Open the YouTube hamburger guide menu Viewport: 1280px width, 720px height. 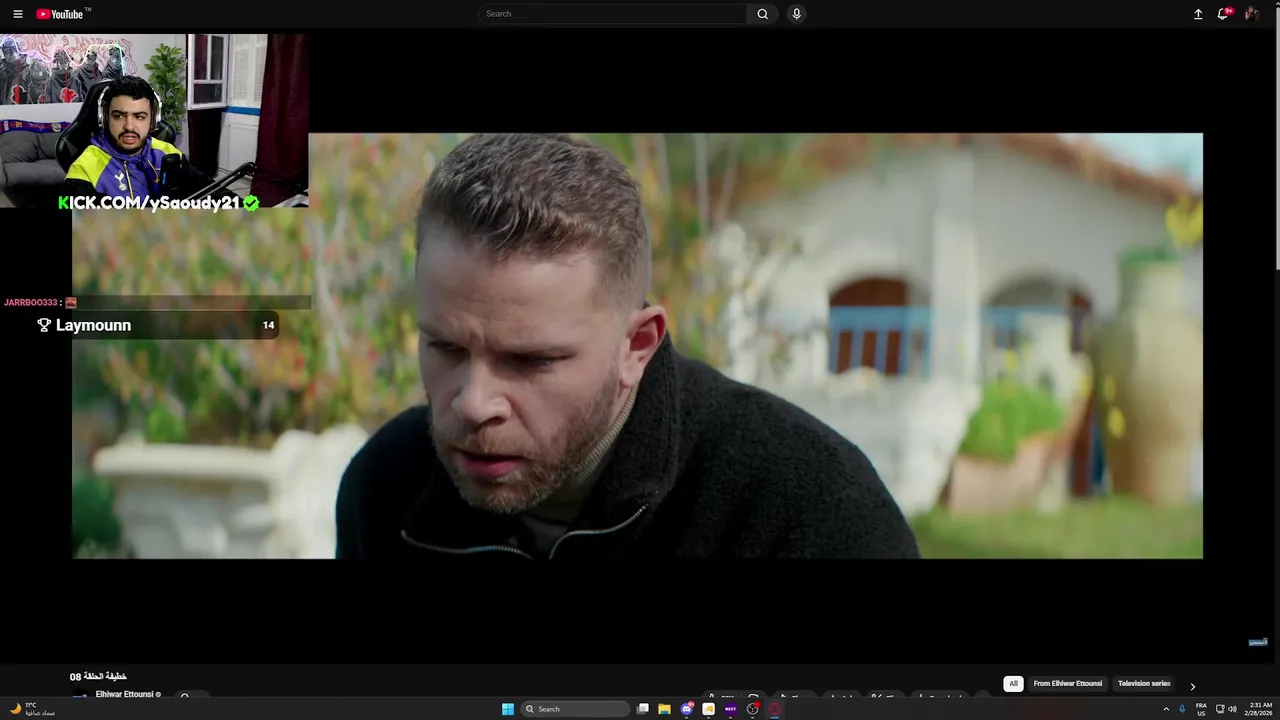click(x=18, y=14)
